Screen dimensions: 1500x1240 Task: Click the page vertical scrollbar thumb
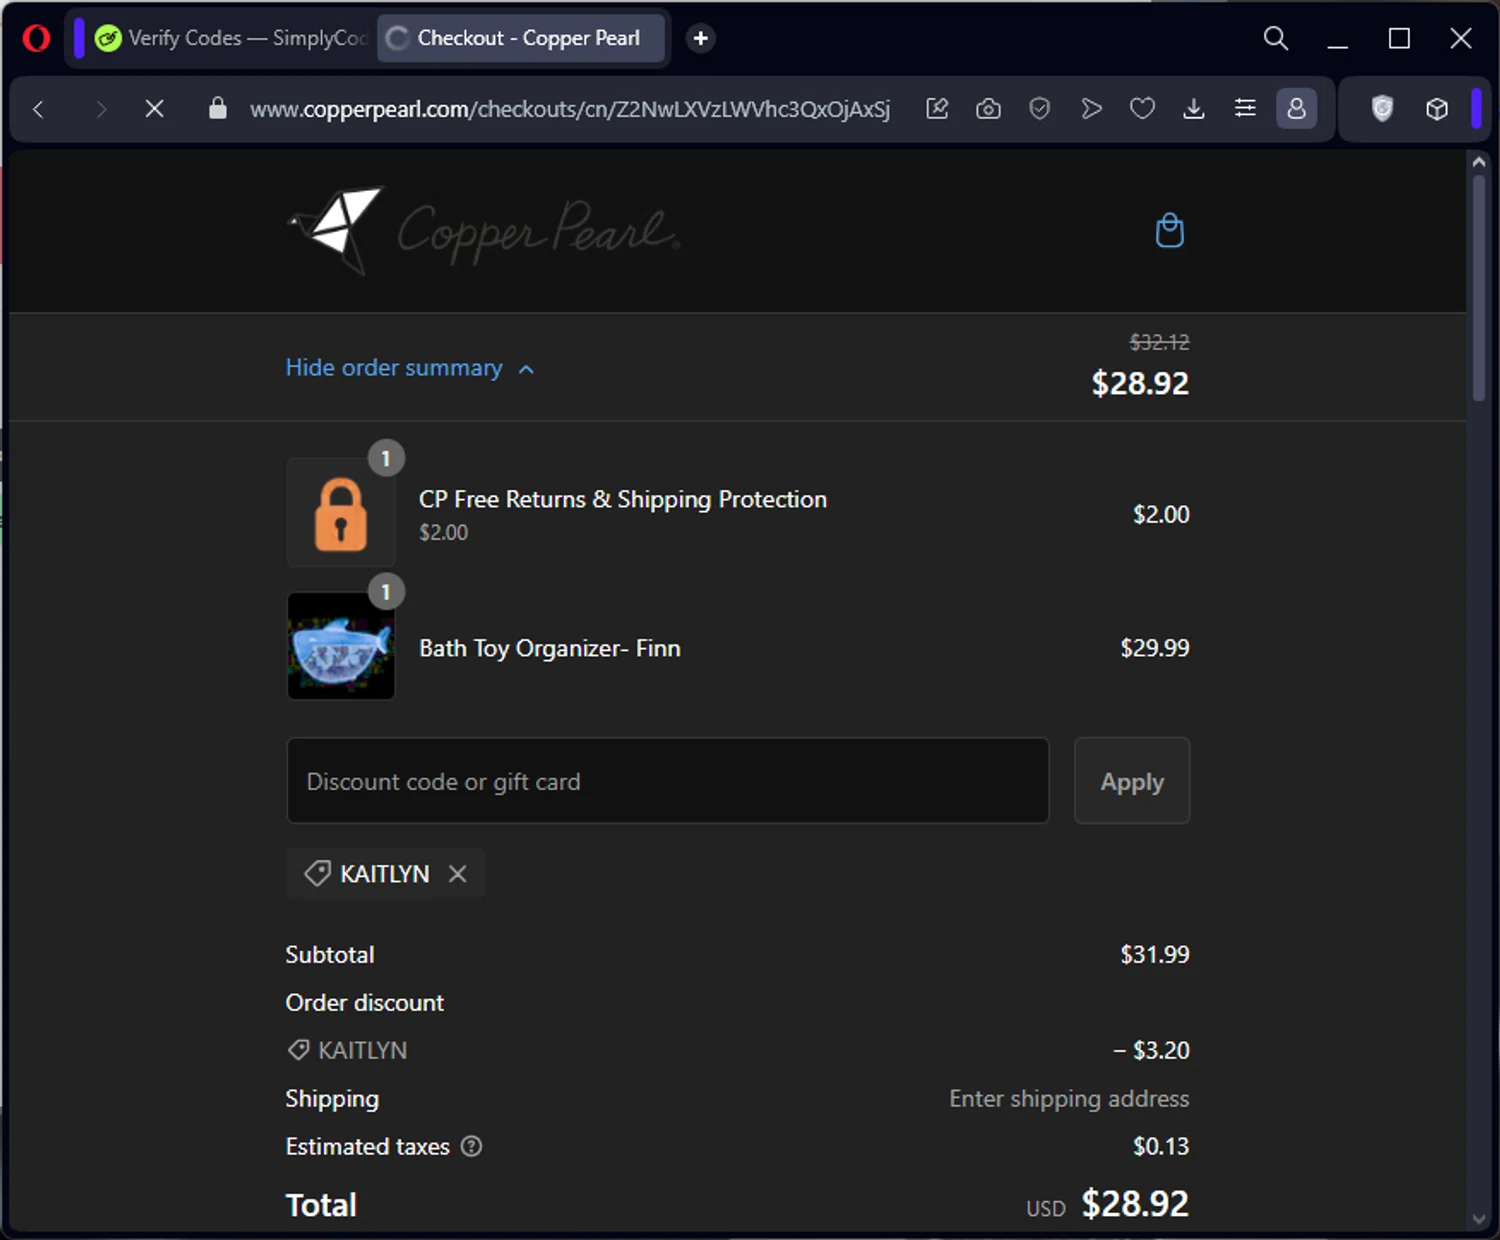point(1478,288)
